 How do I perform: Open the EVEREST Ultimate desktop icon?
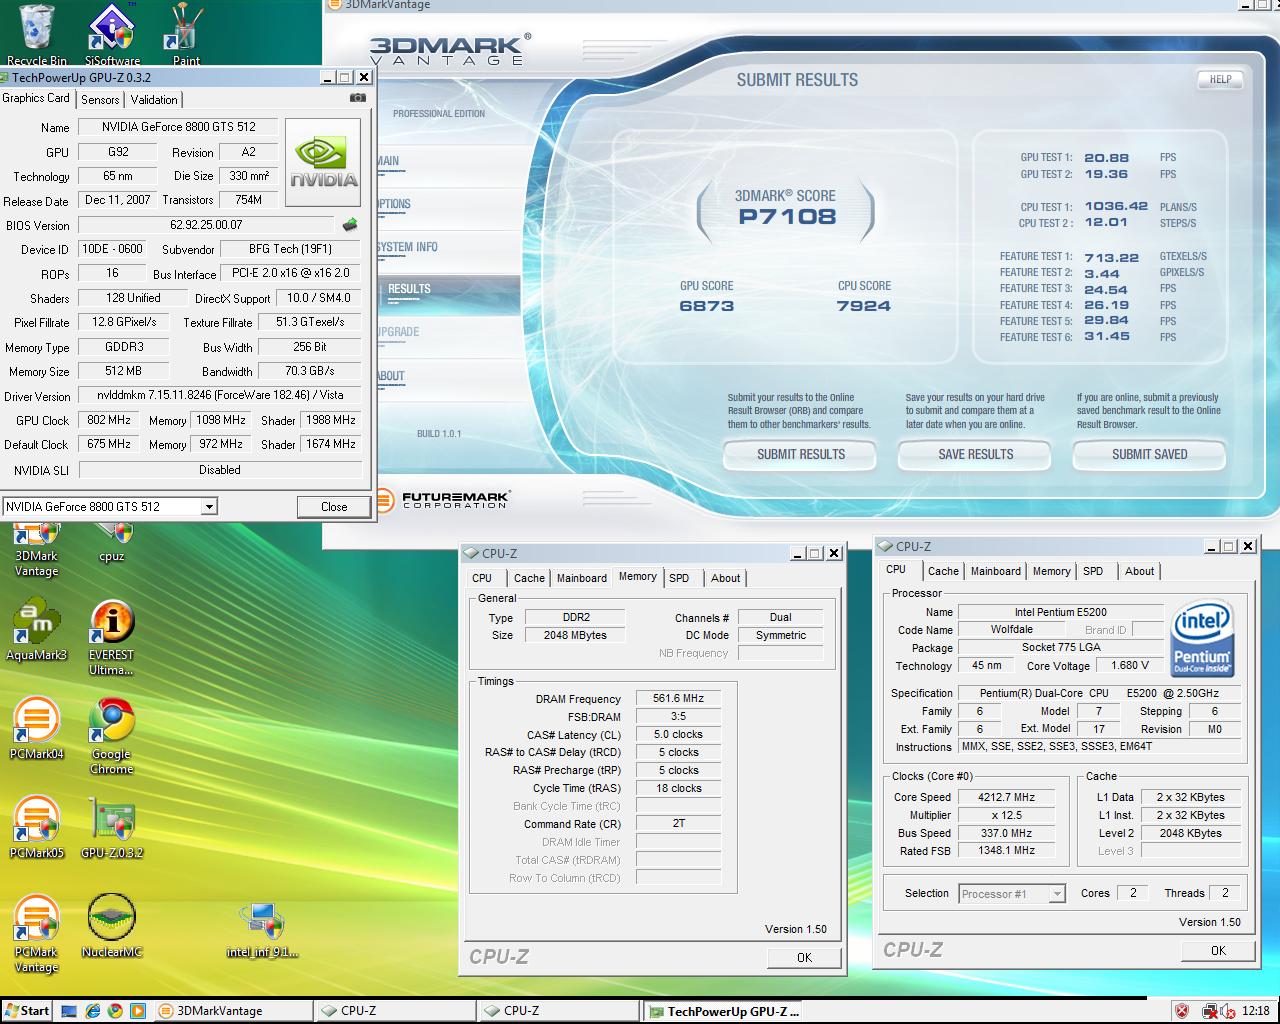point(111,638)
